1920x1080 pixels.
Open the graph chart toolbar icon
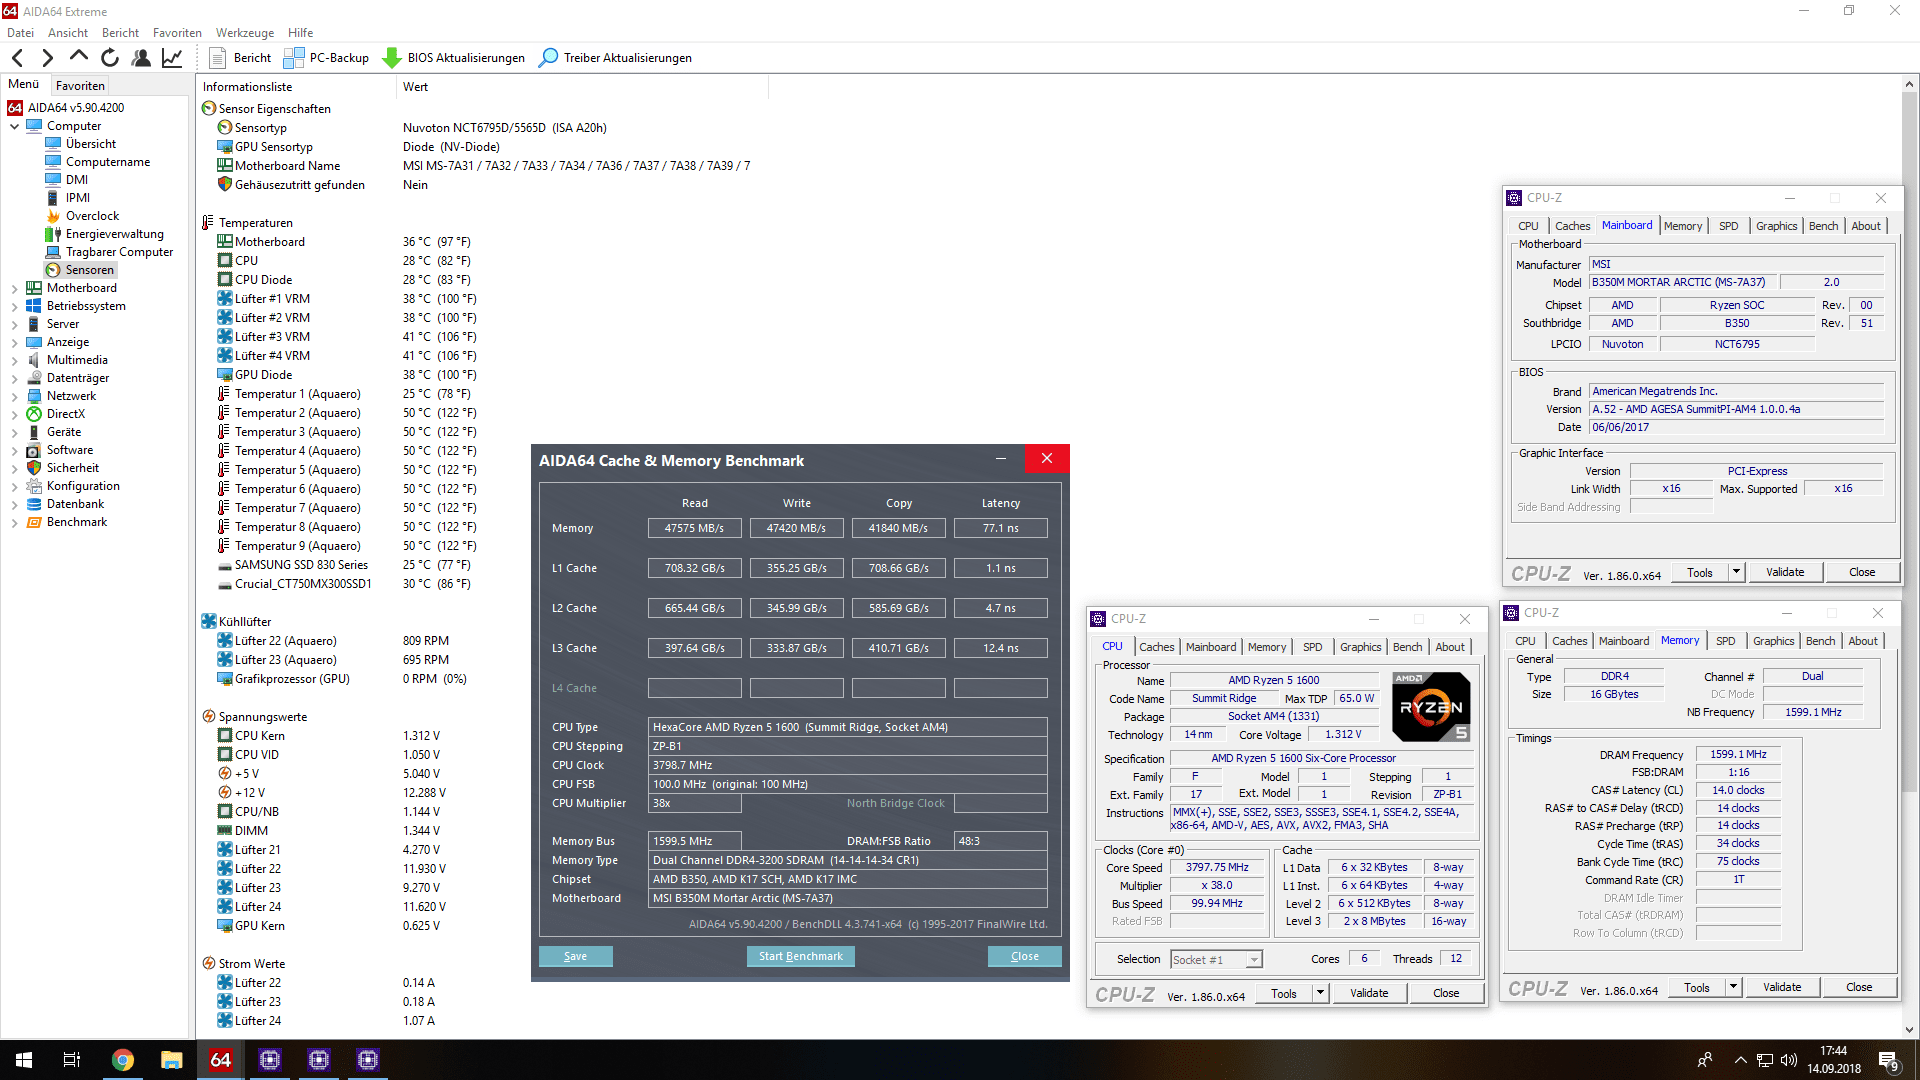pos(172,58)
